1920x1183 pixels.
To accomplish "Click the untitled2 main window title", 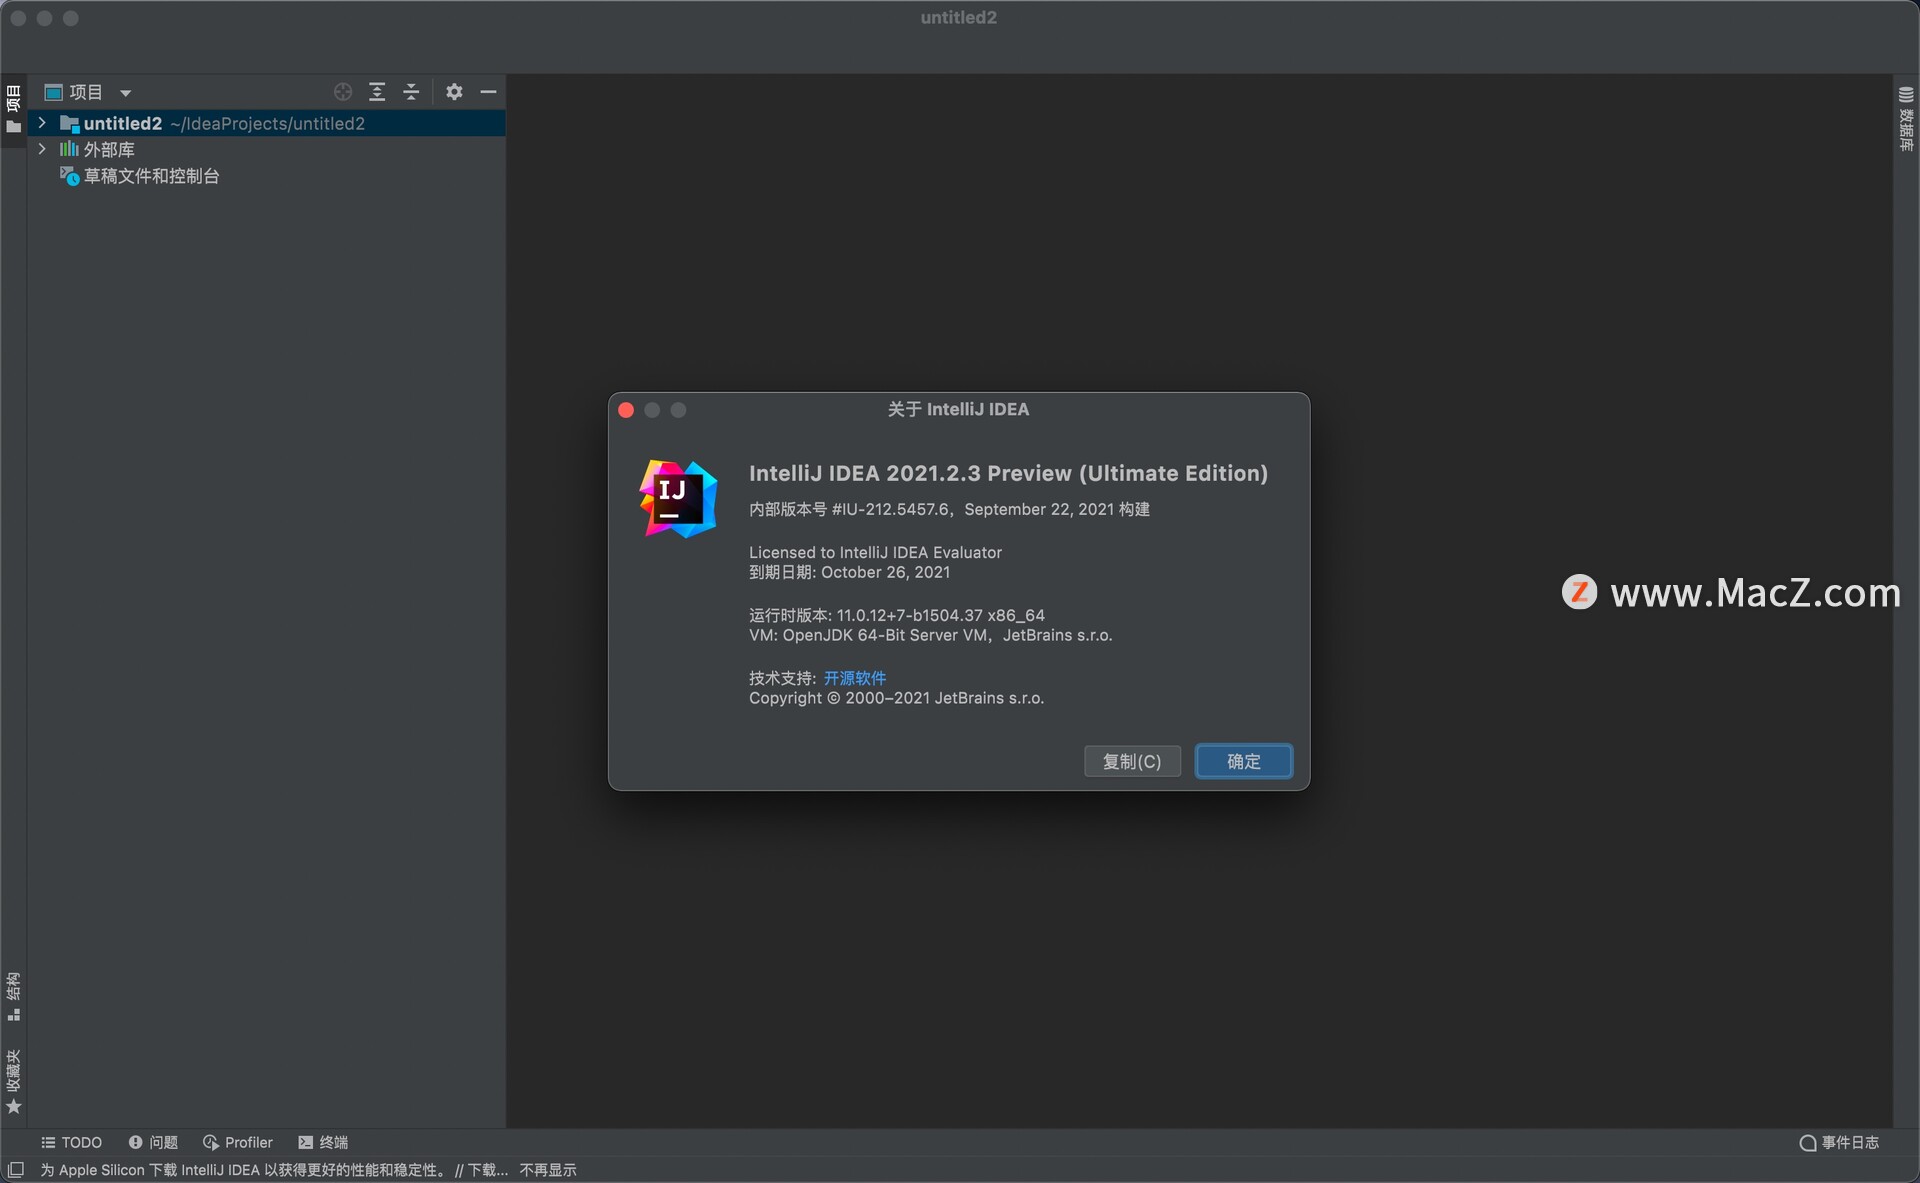I will click(958, 18).
